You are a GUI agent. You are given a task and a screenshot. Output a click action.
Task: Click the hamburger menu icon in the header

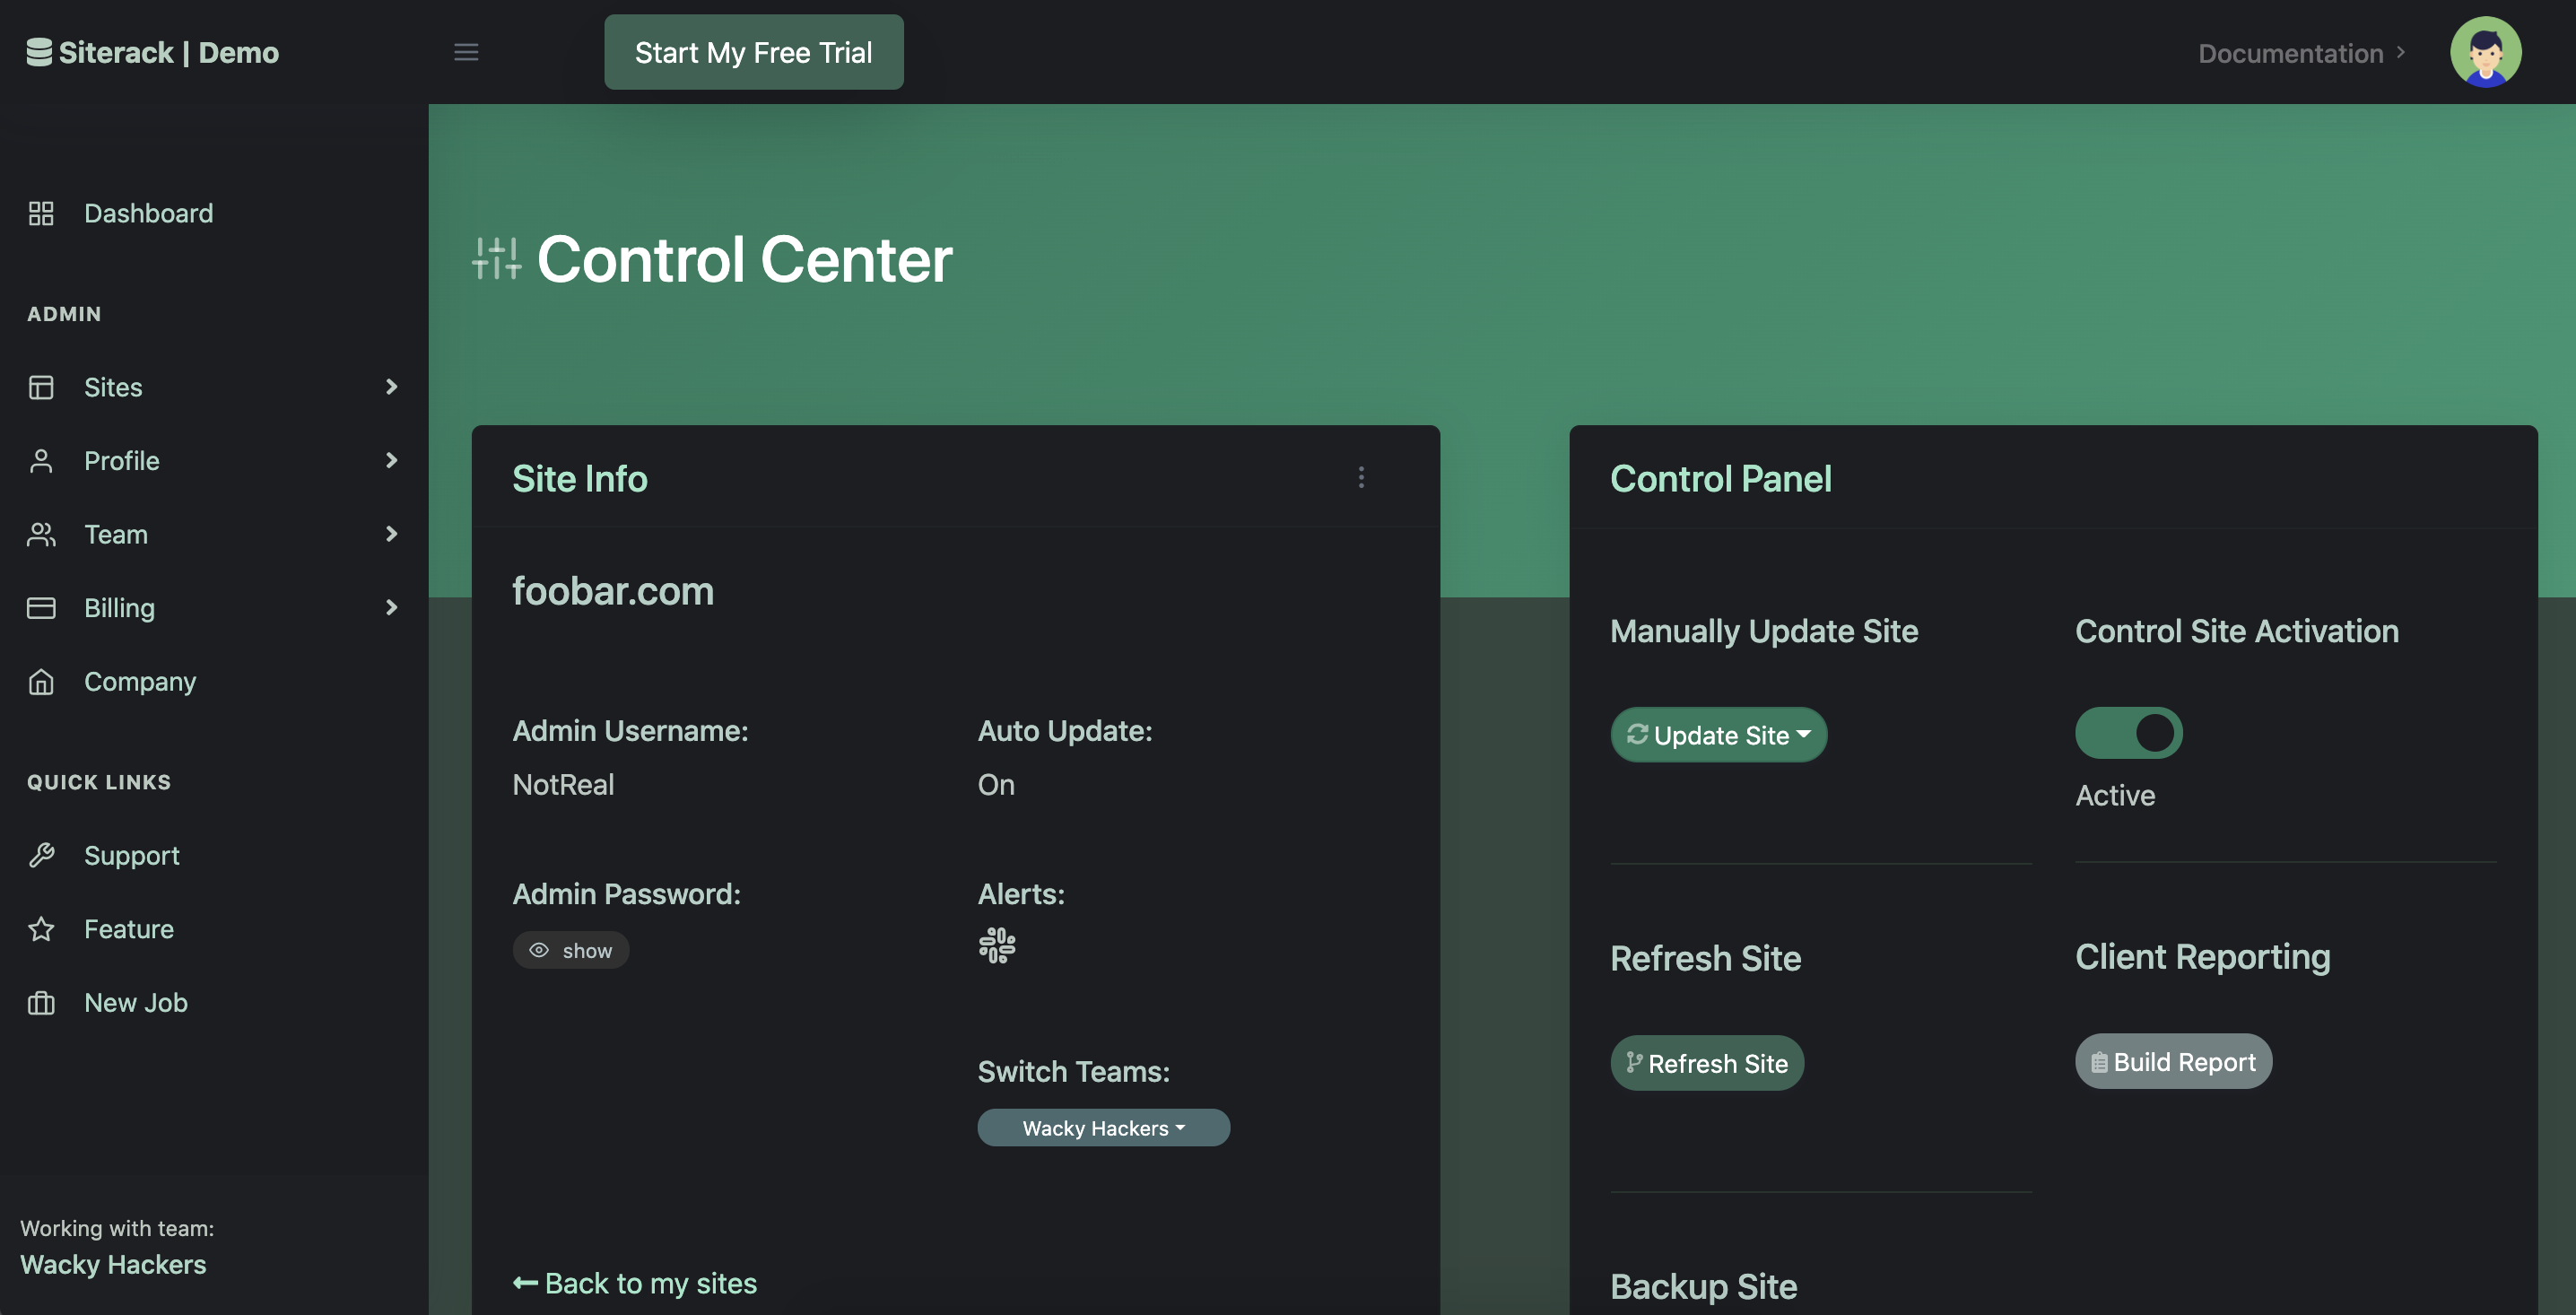click(466, 52)
